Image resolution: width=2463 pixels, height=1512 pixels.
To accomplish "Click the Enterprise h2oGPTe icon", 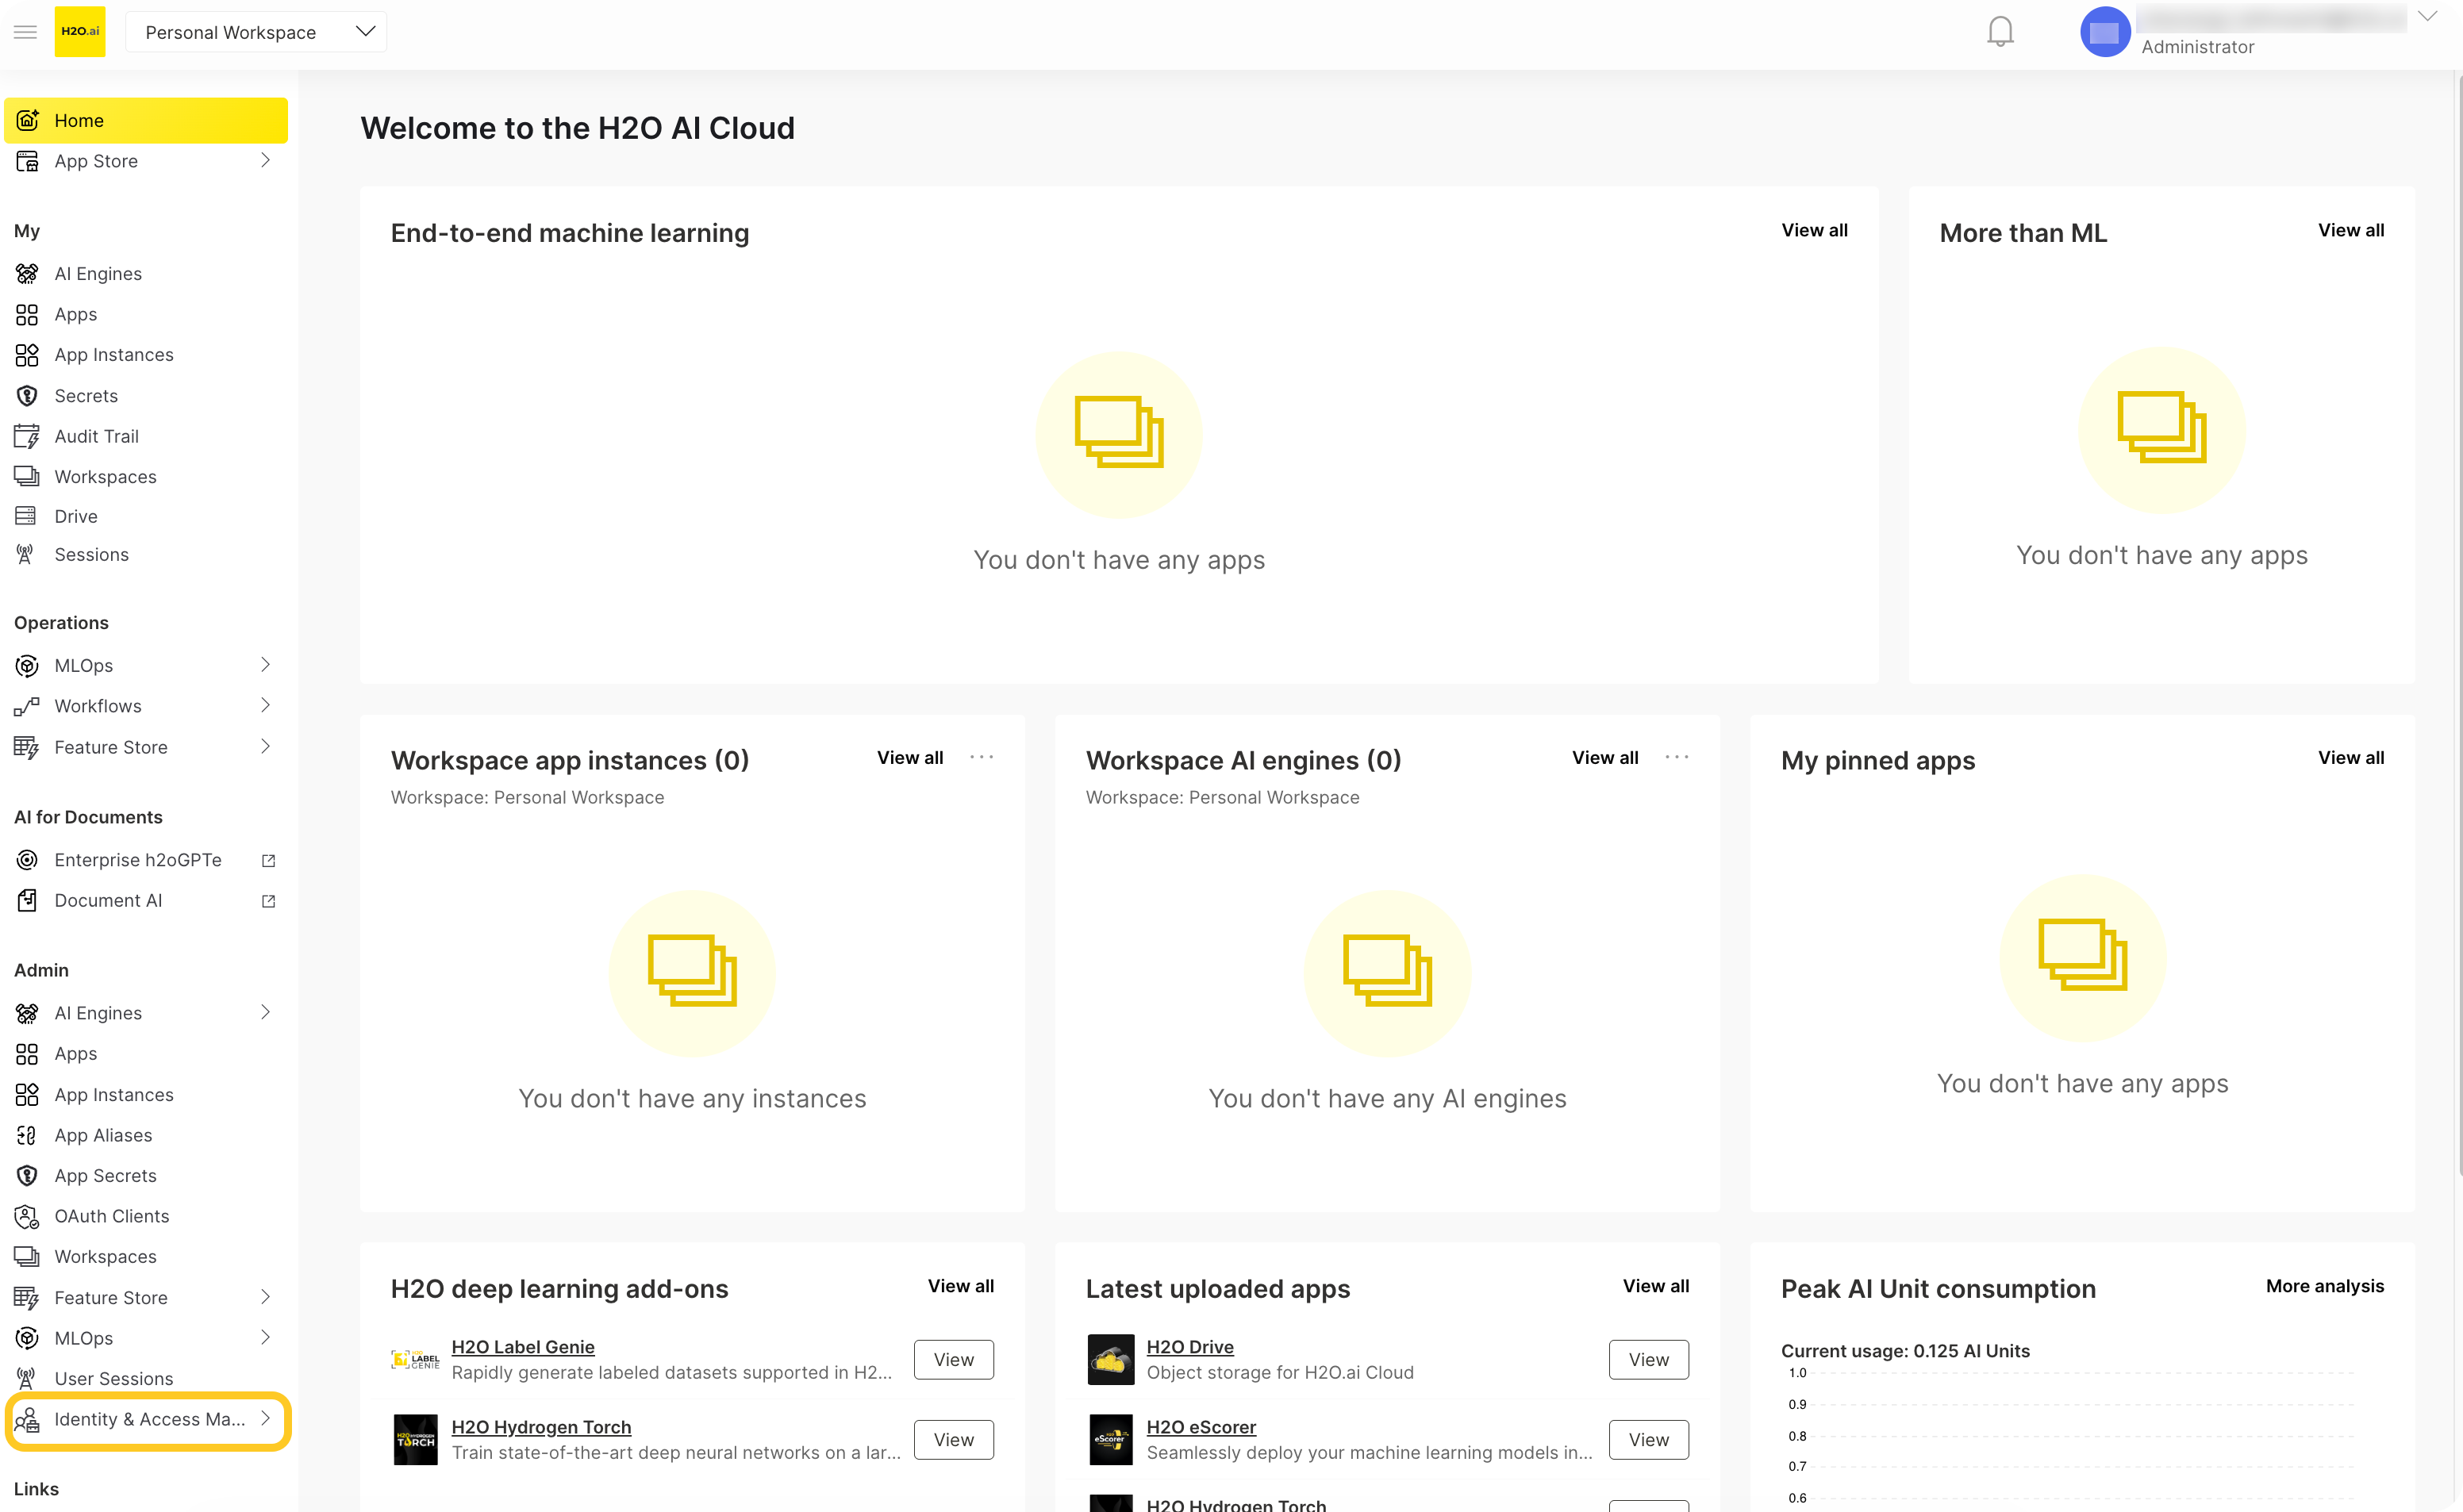I will tap(27, 860).
